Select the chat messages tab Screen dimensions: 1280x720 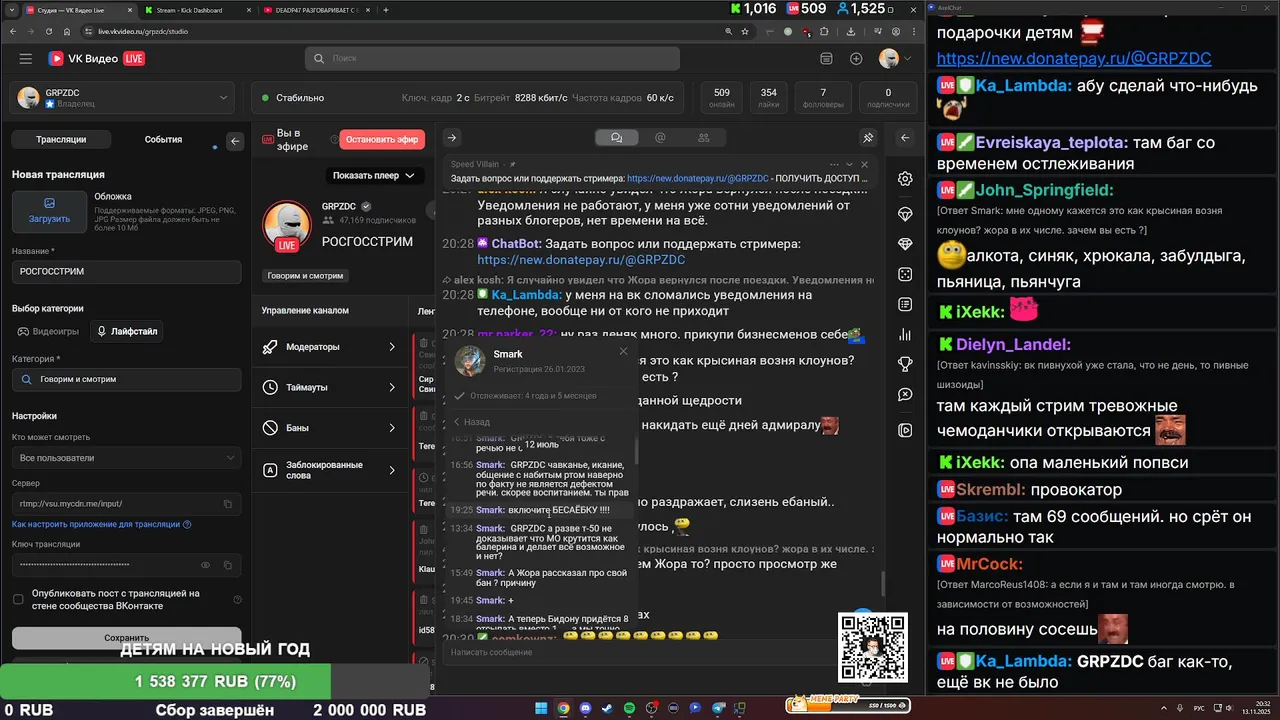(616, 138)
